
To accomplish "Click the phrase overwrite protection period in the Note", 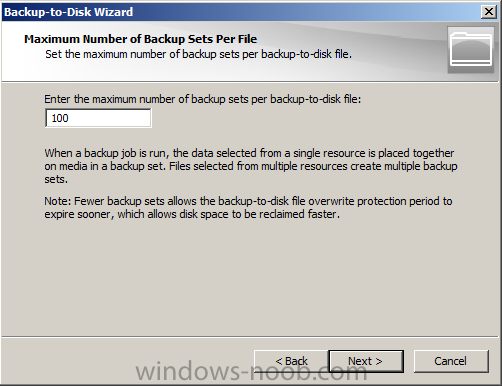I will tap(380, 201).
